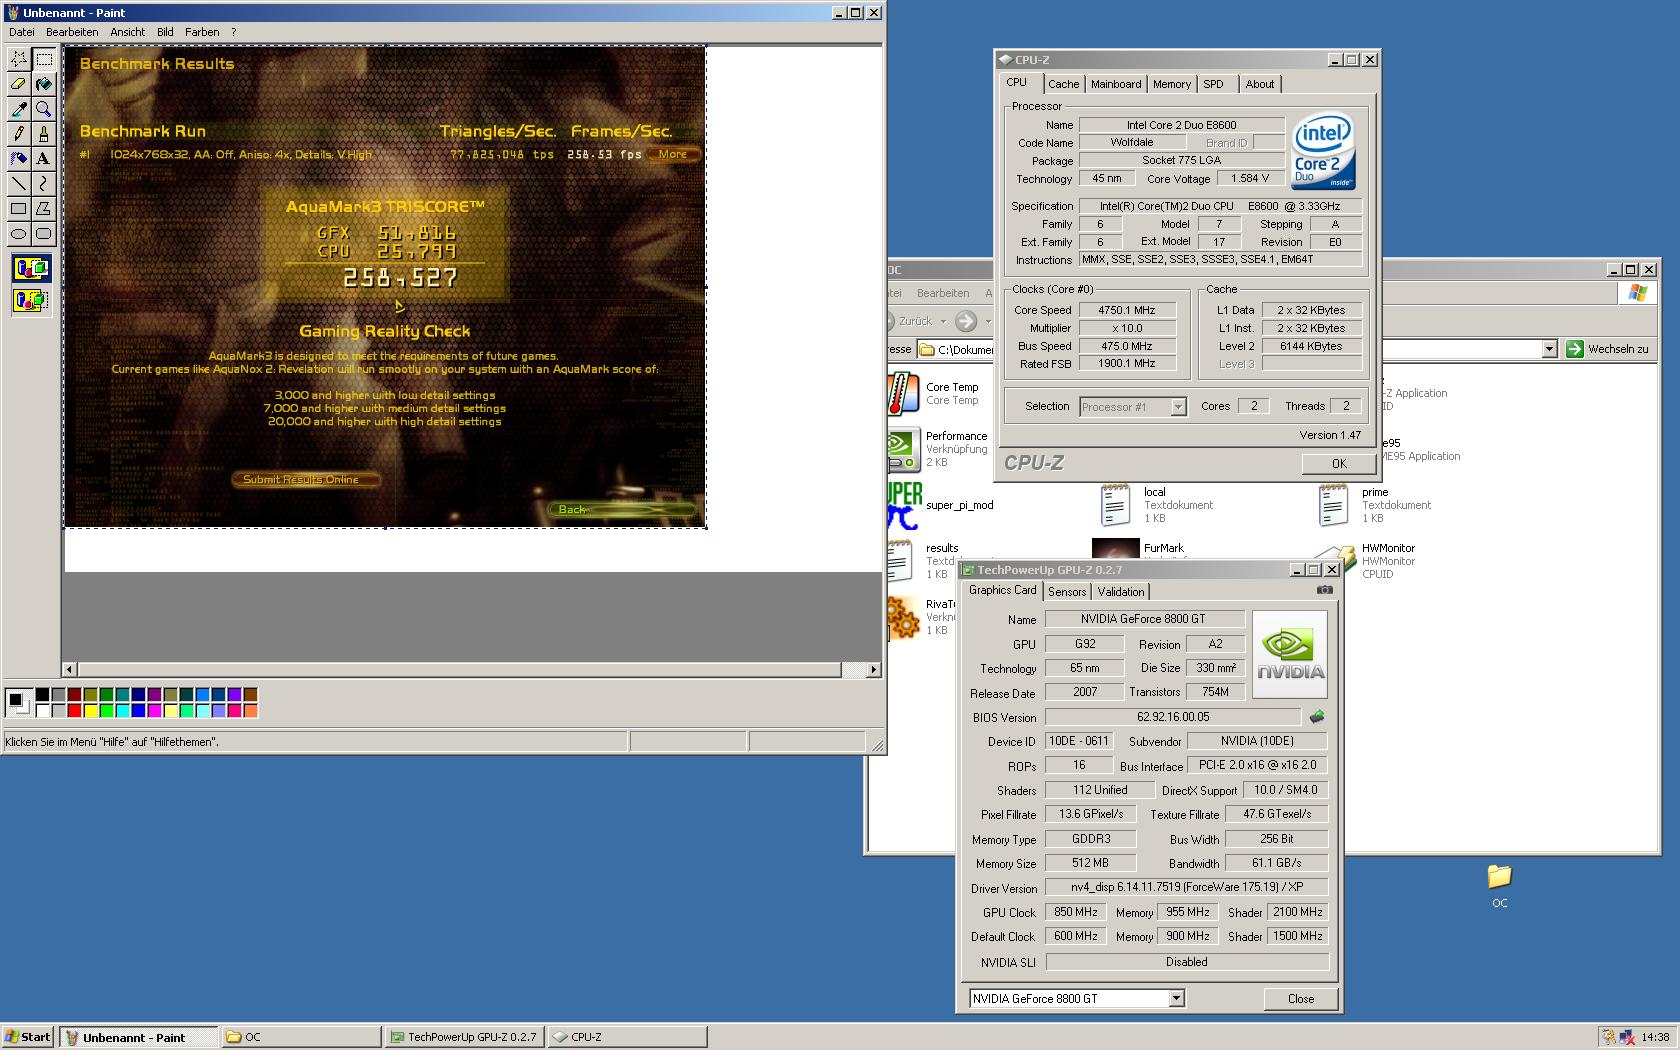Select the local text document icon
Image resolution: width=1680 pixels, height=1050 pixels.
coord(1115,505)
